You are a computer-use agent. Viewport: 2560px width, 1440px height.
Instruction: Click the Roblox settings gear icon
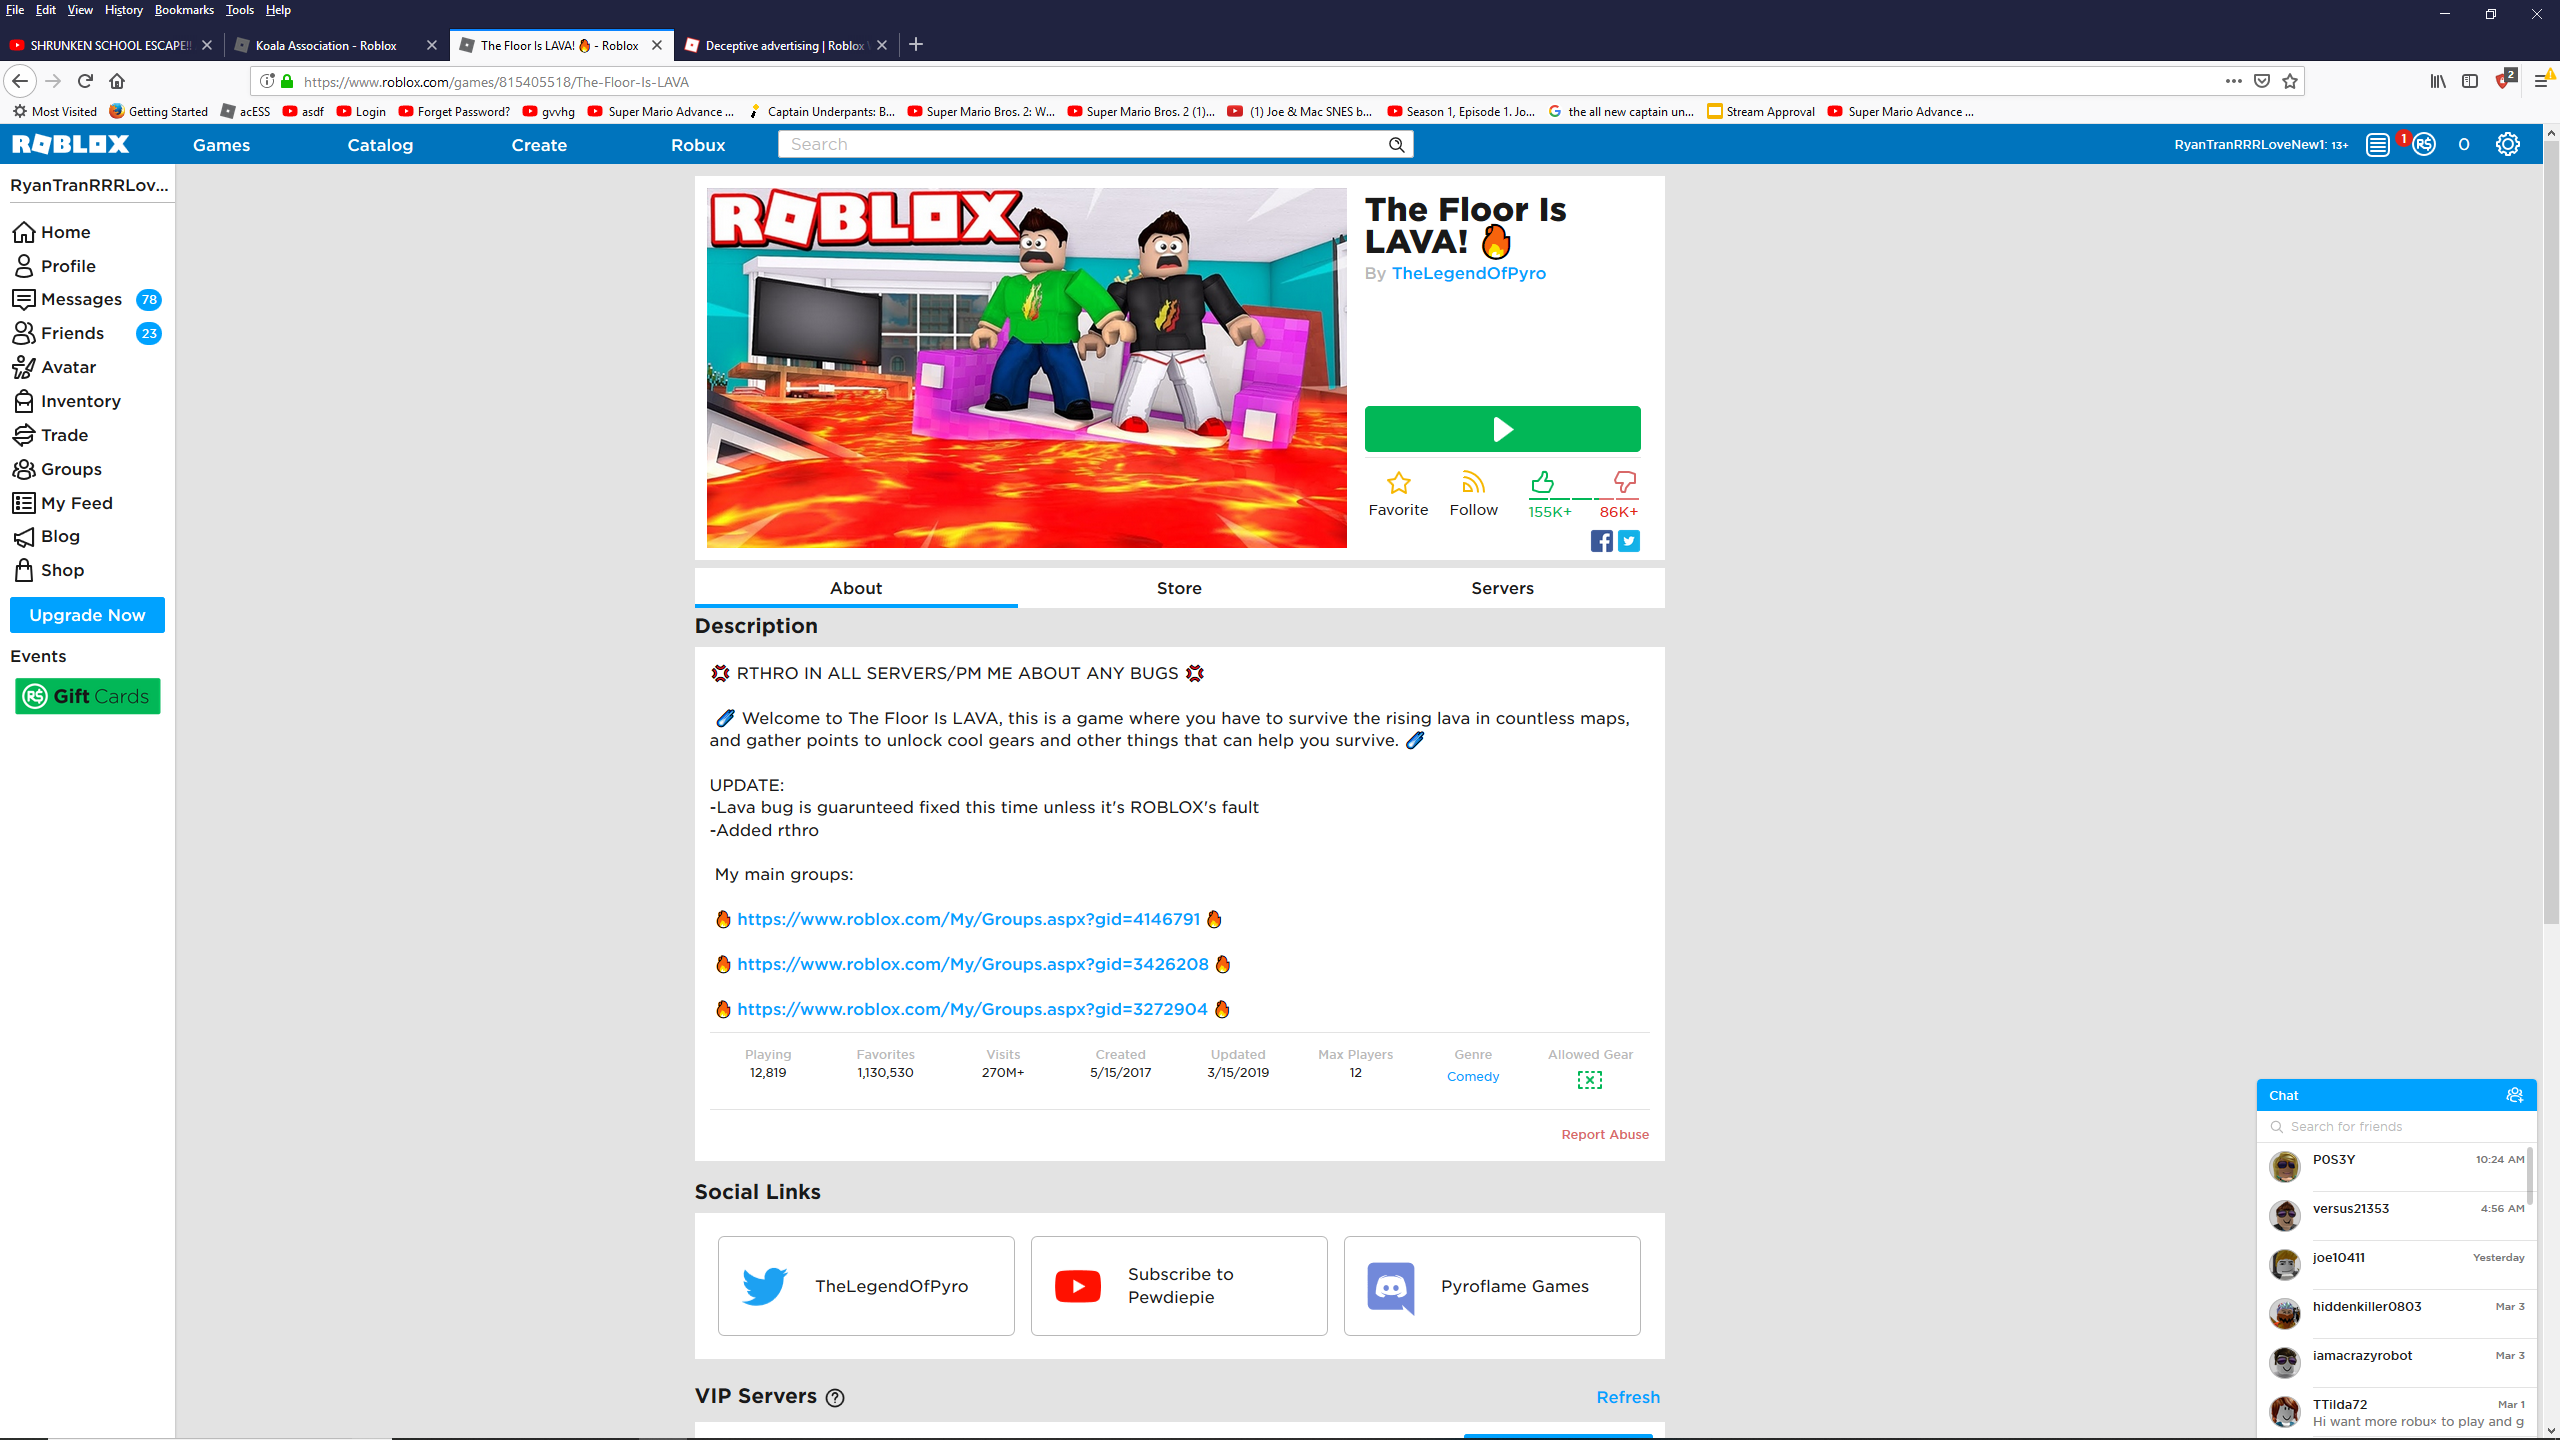2511,144
